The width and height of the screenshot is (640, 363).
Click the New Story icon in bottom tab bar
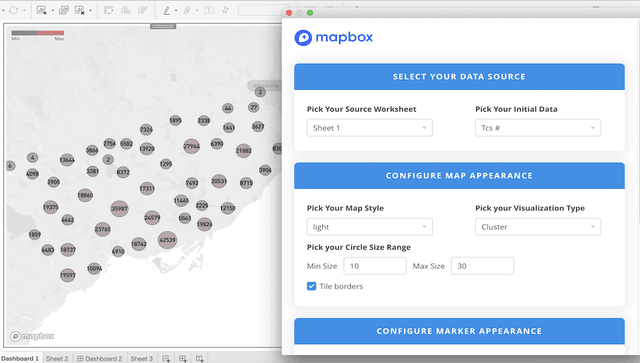(199, 358)
